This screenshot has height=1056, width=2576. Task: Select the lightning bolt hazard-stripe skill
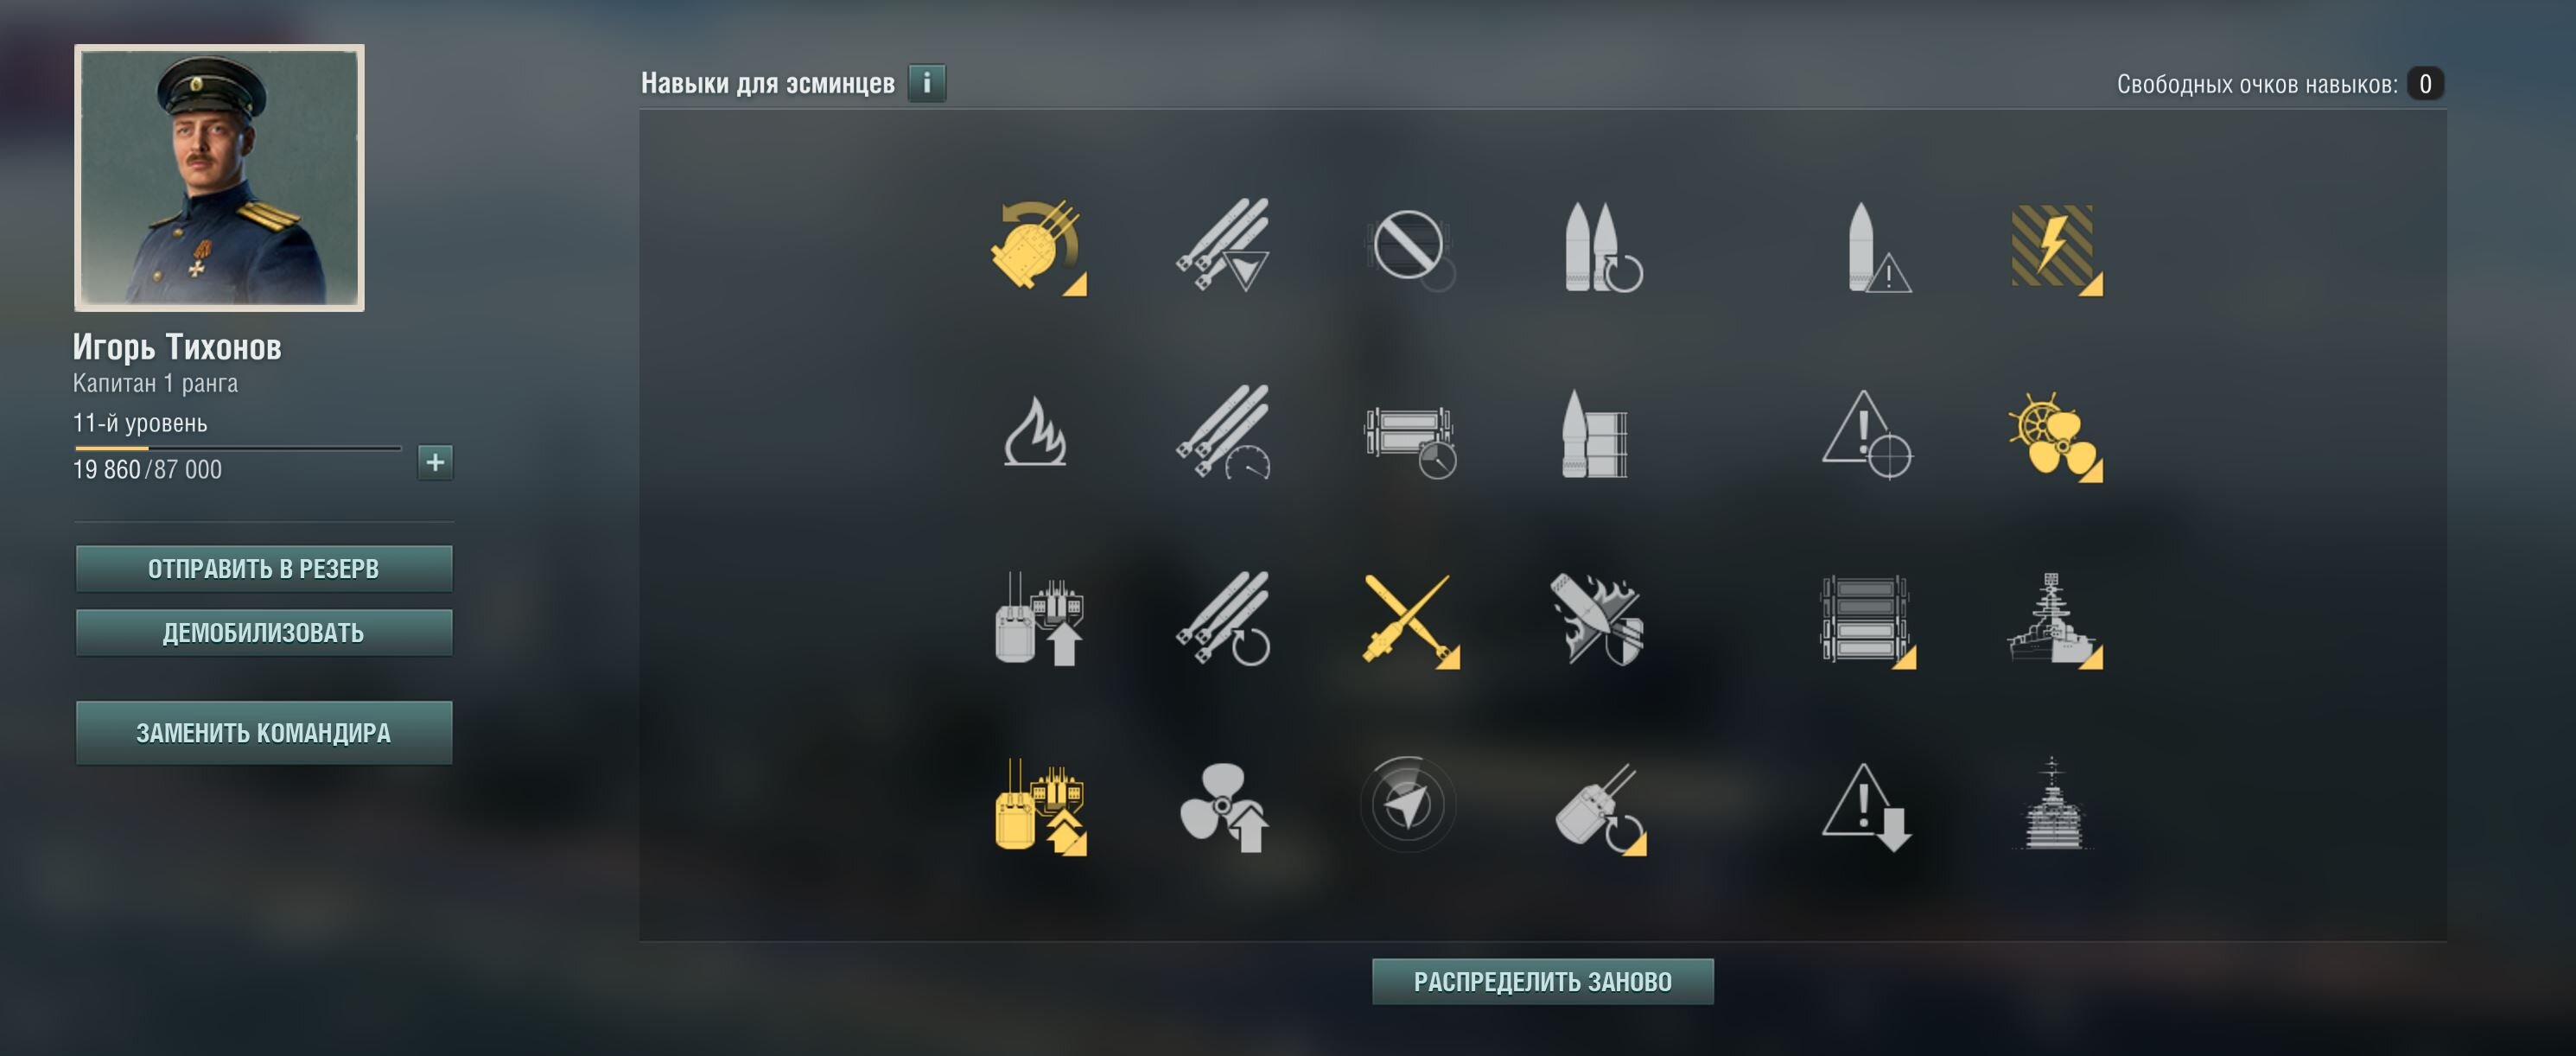tap(2055, 248)
